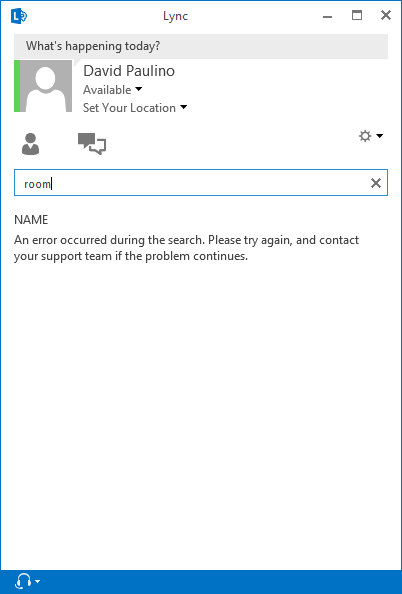Viewport: 402px width, 594px height.
Task: Open the Available status dropdown
Action: tap(113, 90)
